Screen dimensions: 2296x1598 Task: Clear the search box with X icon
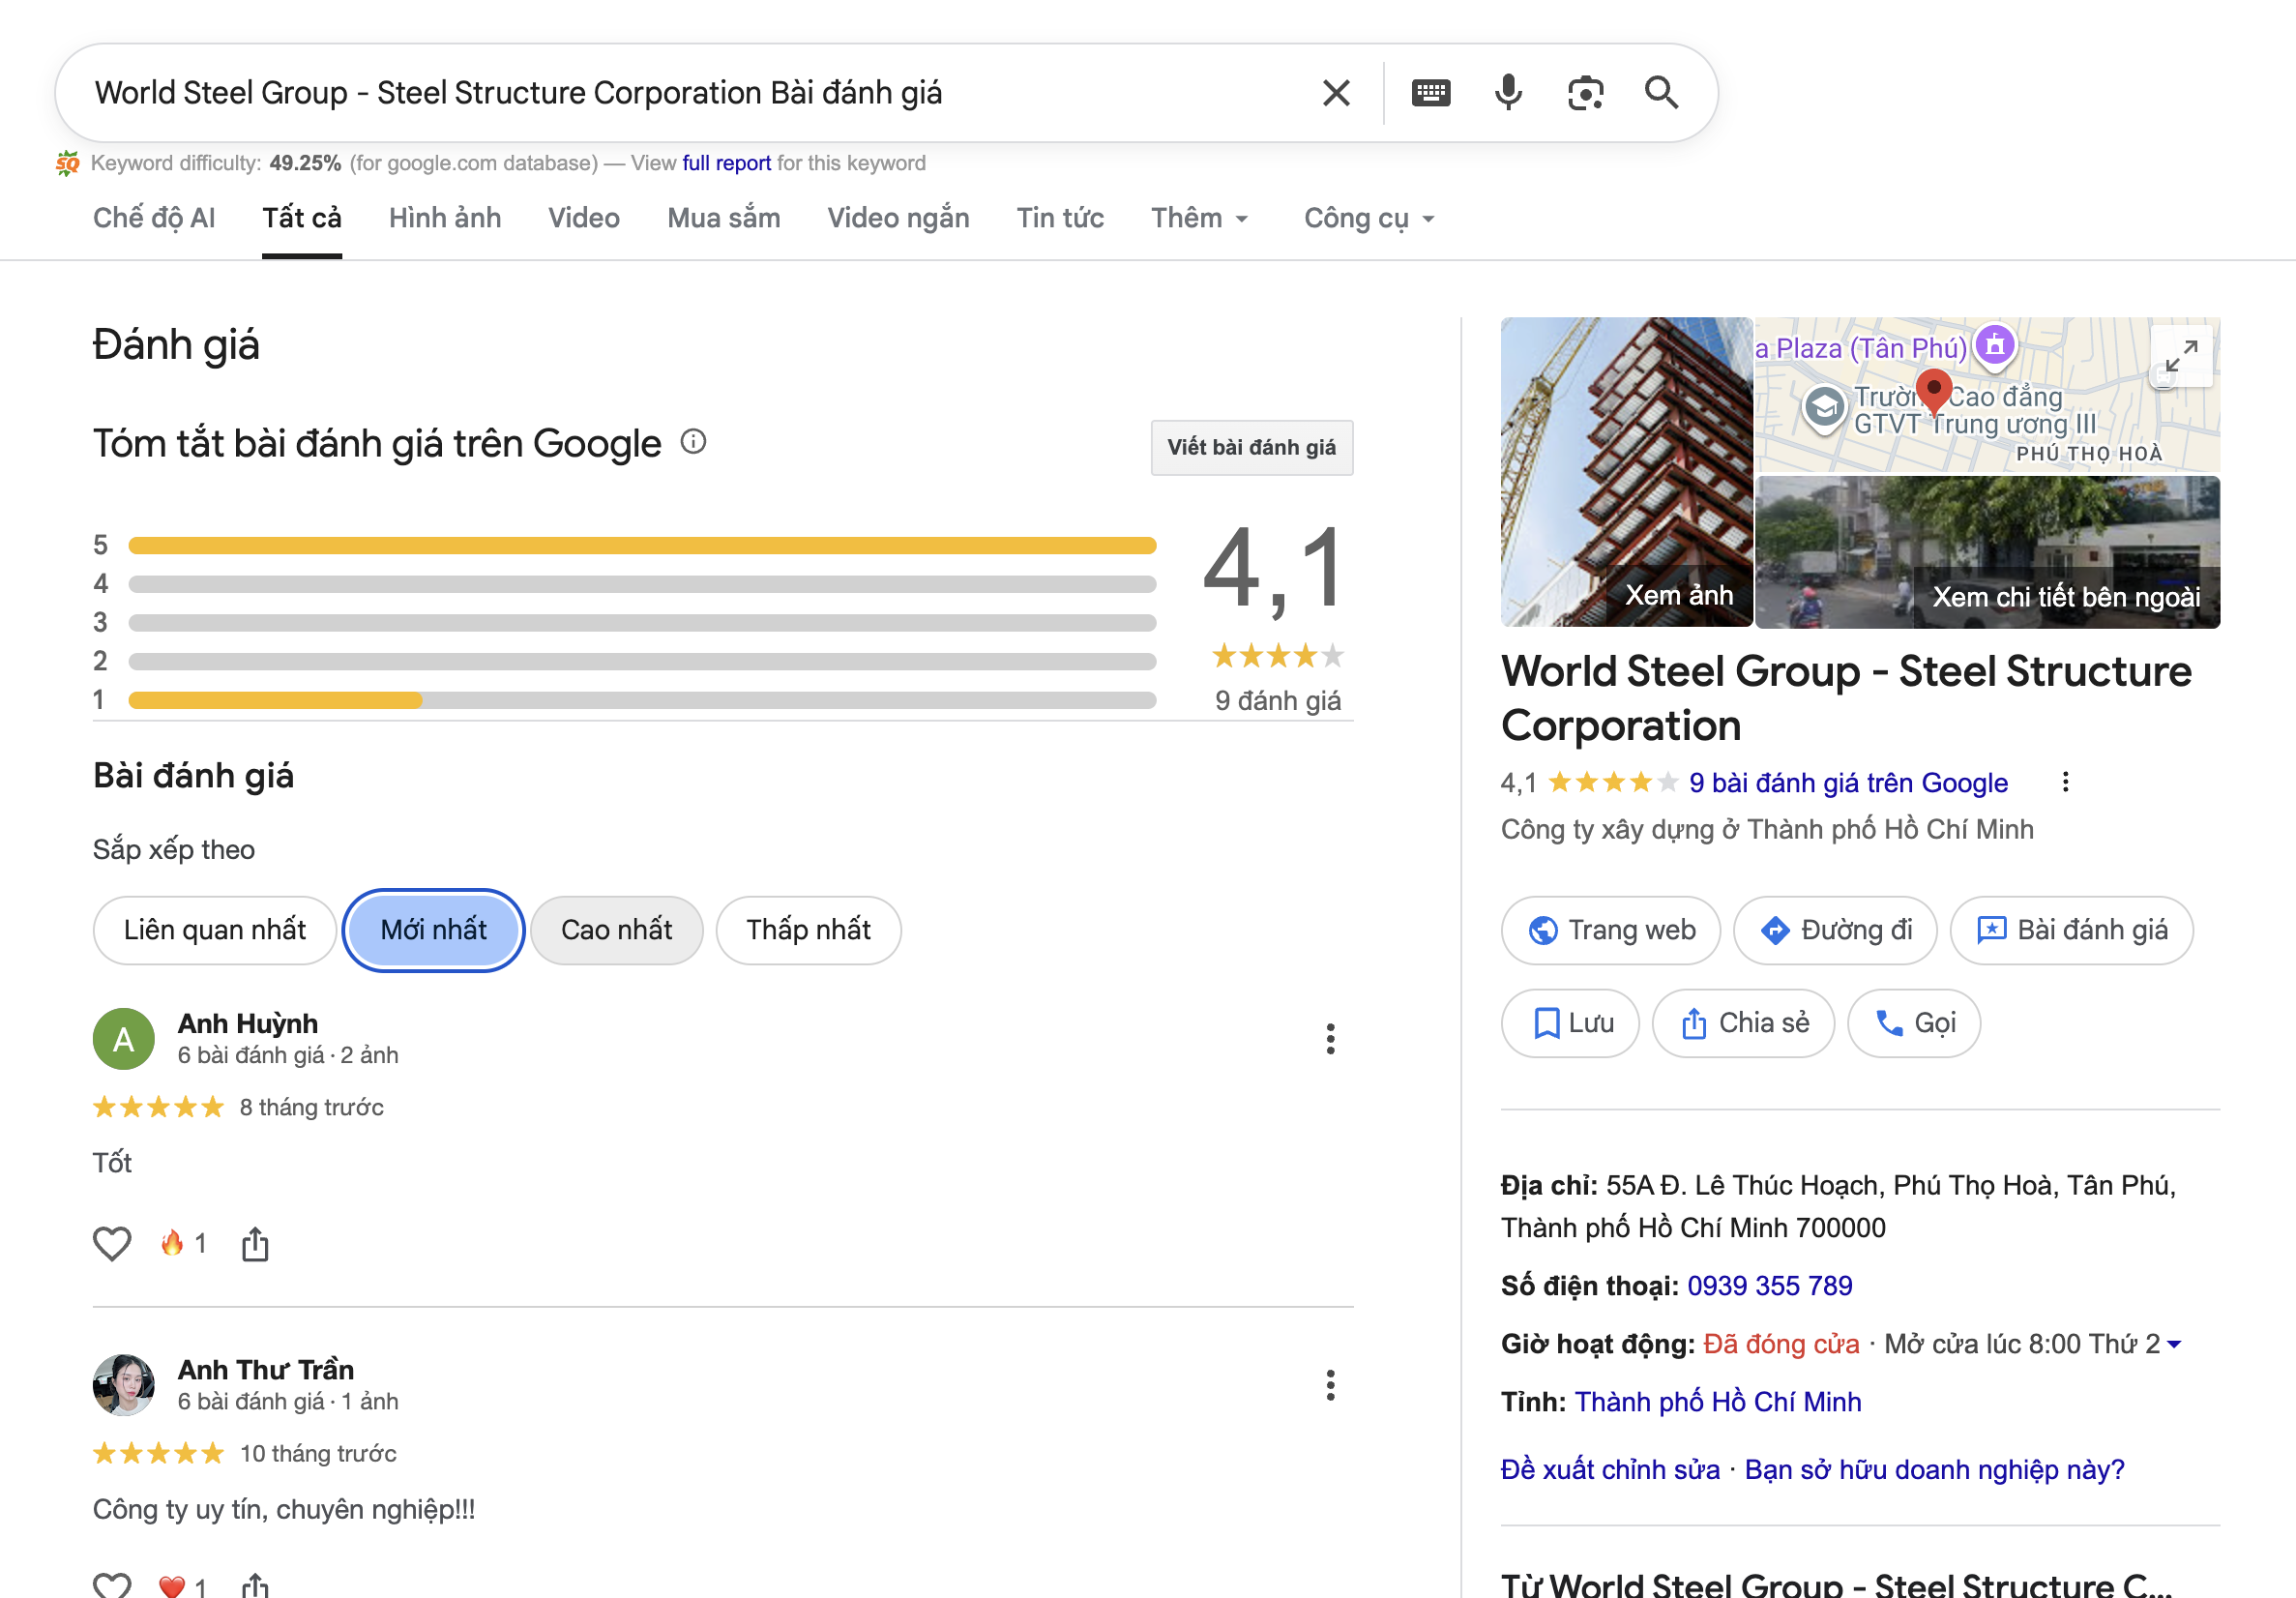(x=1336, y=93)
